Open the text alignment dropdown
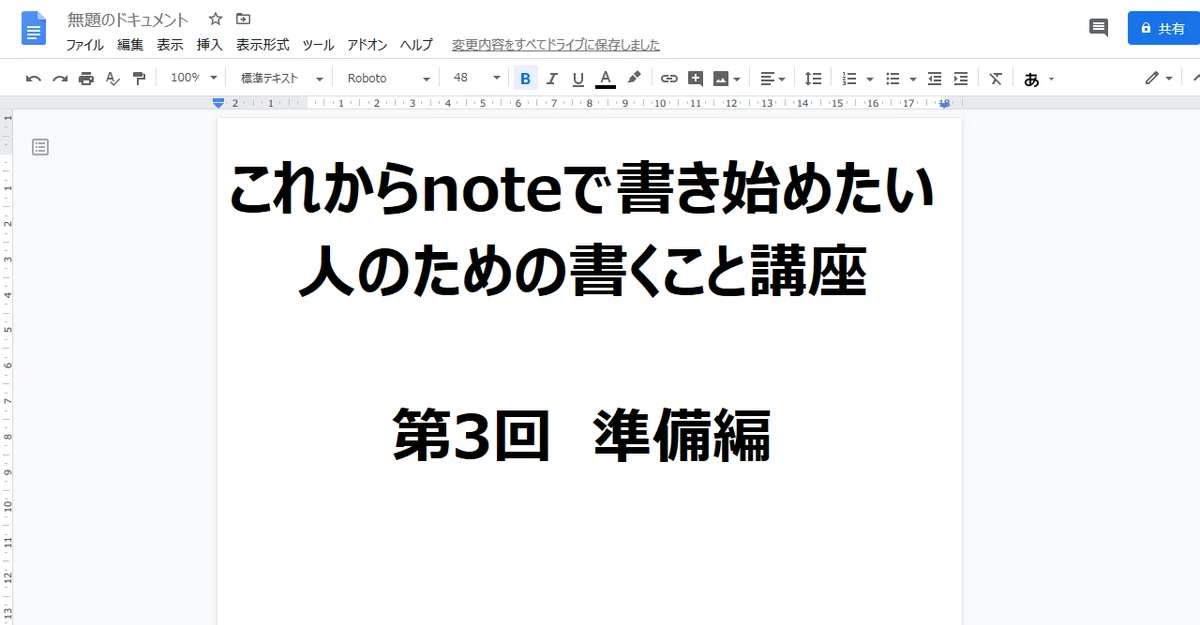Viewport: 1200px width, 625px height. pyautogui.click(x=772, y=78)
